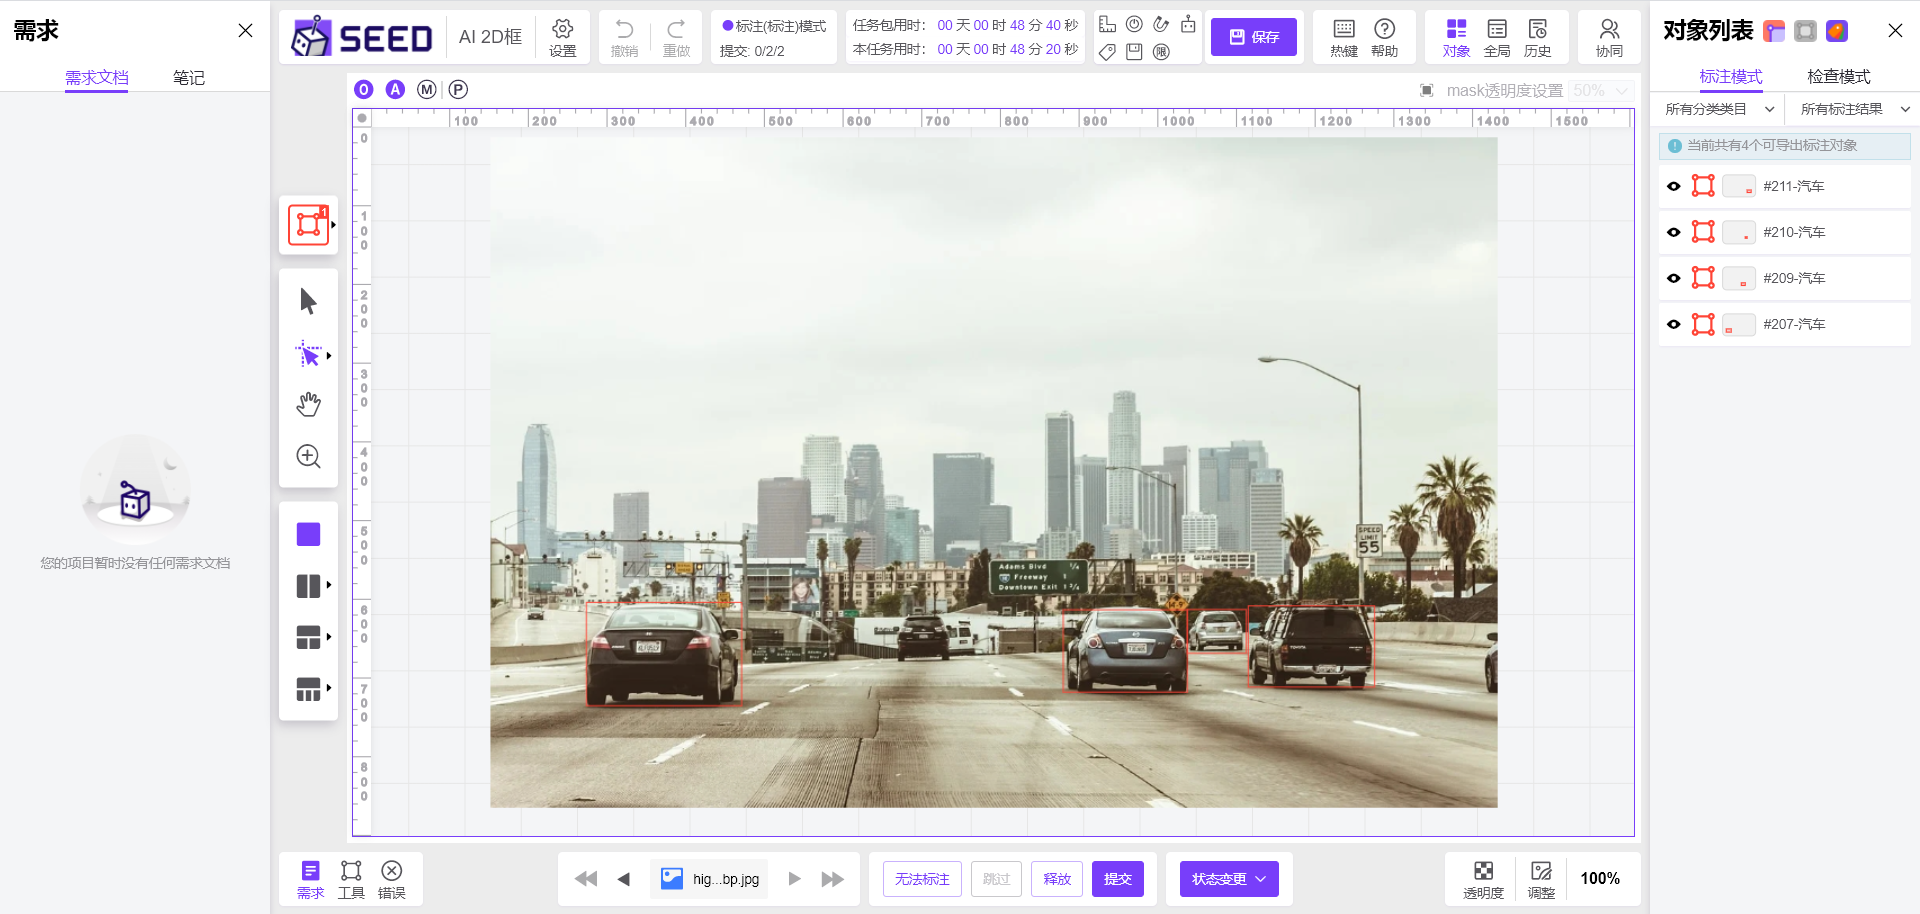The height and width of the screenshot is (914, 1920).
Task: Activate the hand pan tool
Action: 308,404
